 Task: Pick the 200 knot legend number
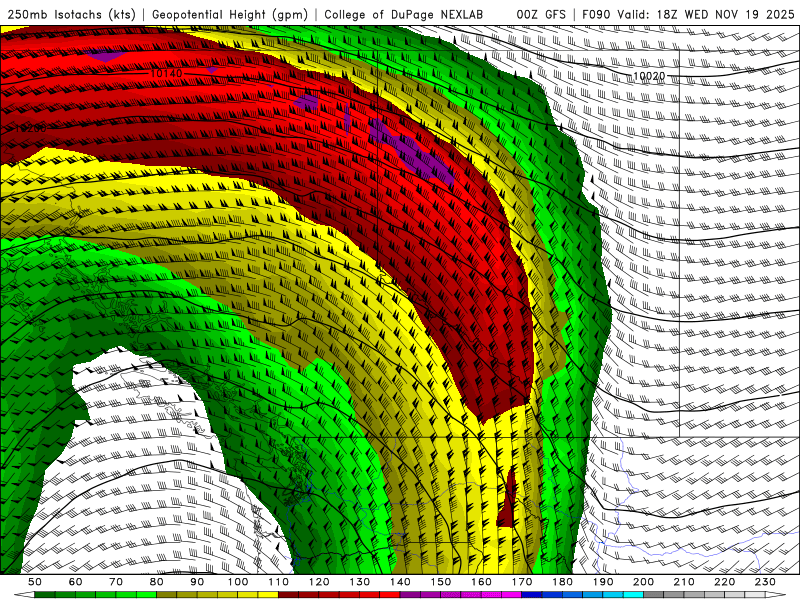point(643,582)
